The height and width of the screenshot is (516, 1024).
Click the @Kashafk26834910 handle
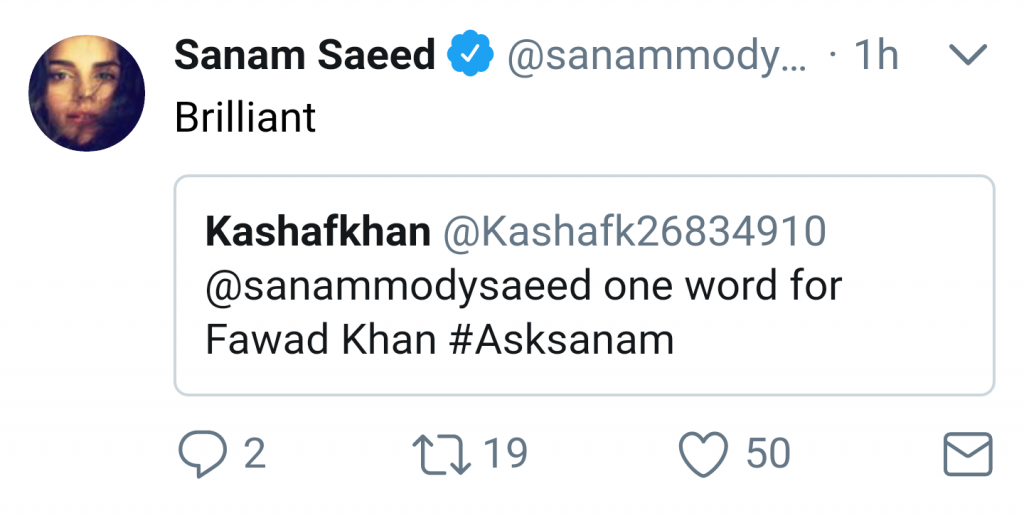(x=635, y=232)
